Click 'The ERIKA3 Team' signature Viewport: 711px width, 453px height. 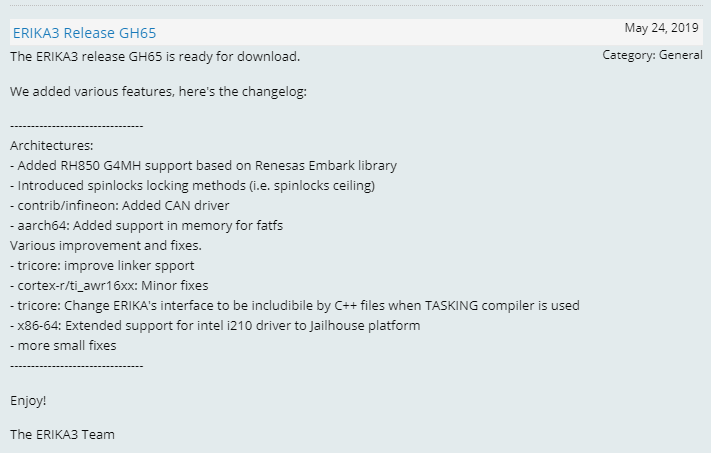coord(62,435)
